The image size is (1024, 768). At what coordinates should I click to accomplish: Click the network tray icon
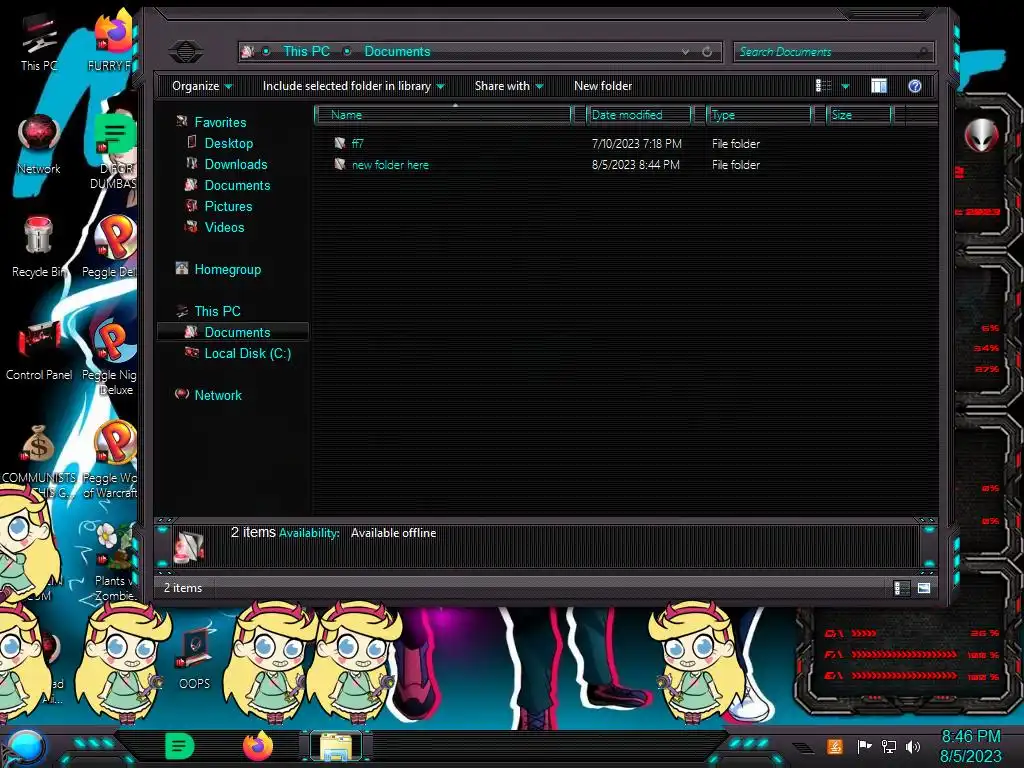pyautogui.click(x=889, y=746)
